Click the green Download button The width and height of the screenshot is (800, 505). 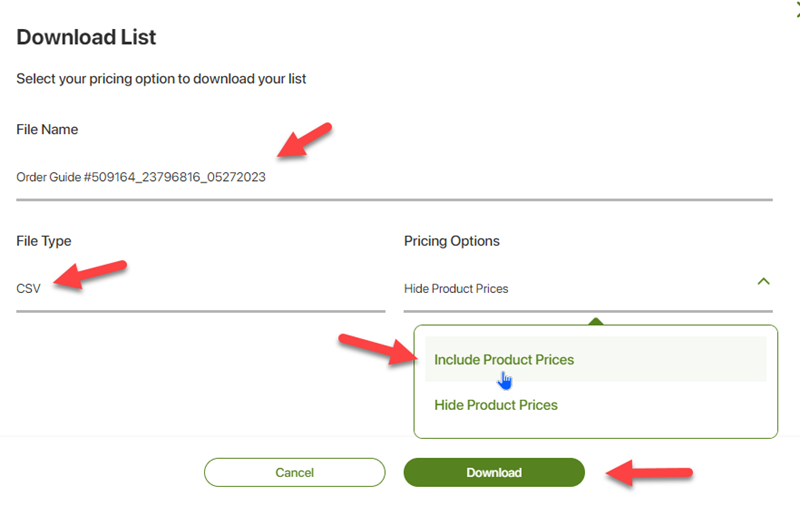pos(494,472)
